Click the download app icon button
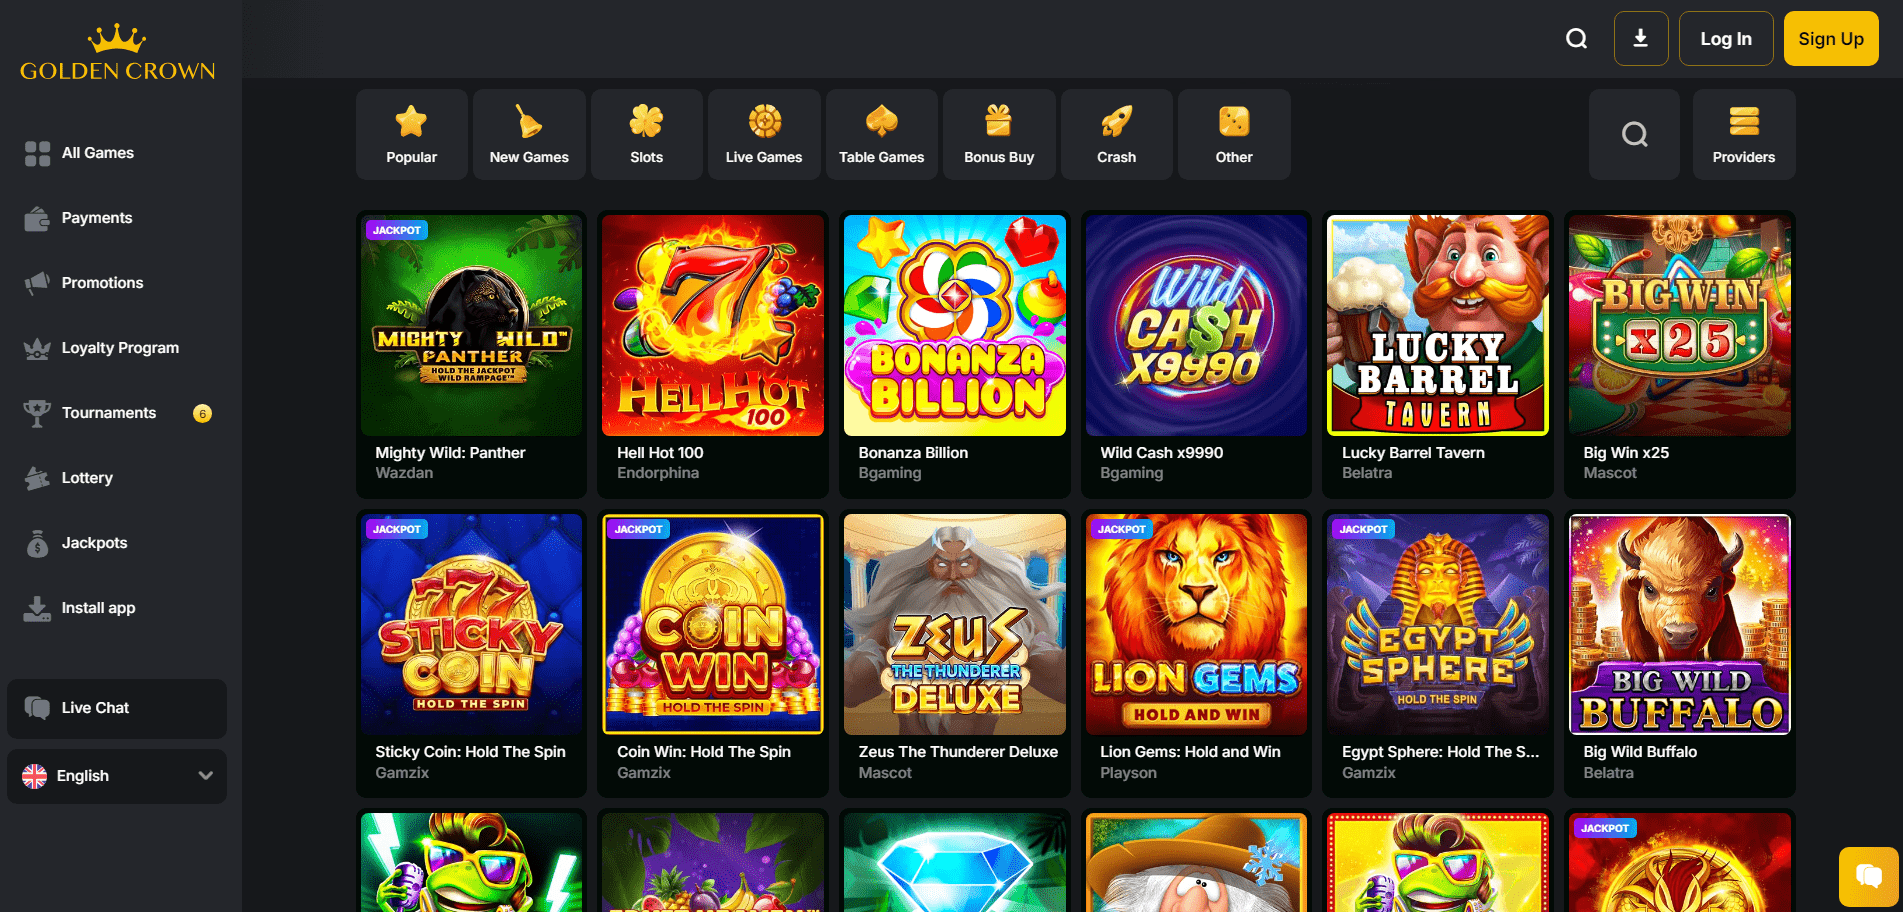Image resolution: width=1903 pixels, height=912 pixels. pos(1641,39)
